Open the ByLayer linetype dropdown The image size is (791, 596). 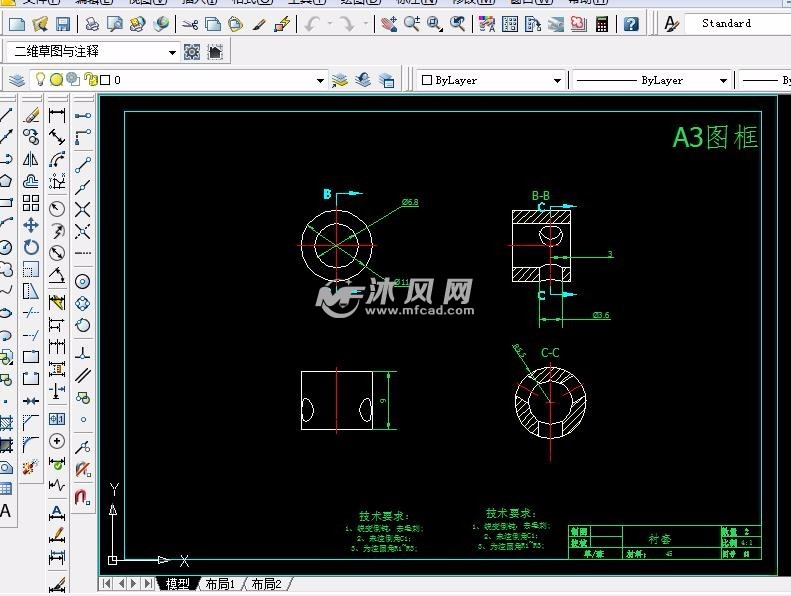click(722, 80)
